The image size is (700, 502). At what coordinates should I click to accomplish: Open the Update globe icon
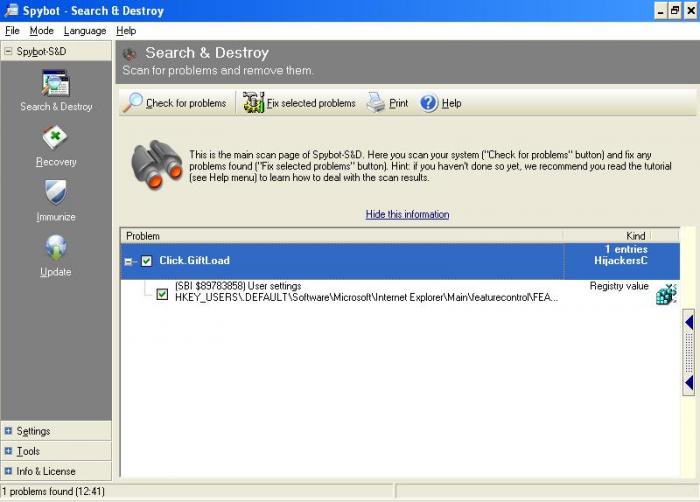tap(56, 248)
